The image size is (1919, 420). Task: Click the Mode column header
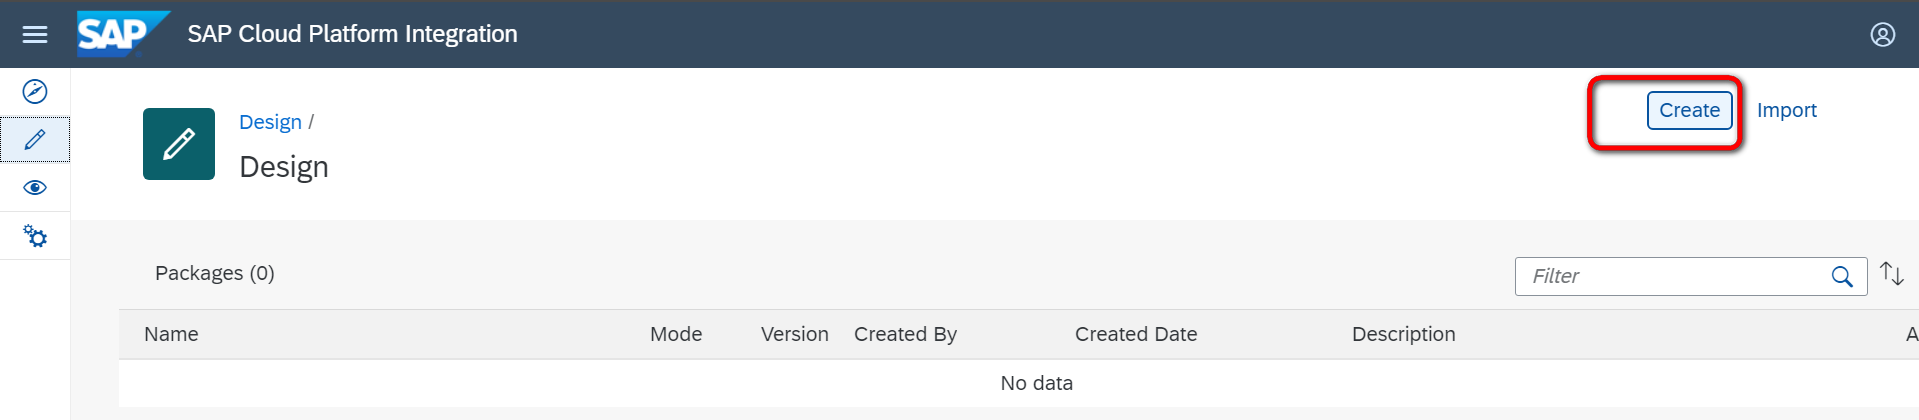(676, 335)
